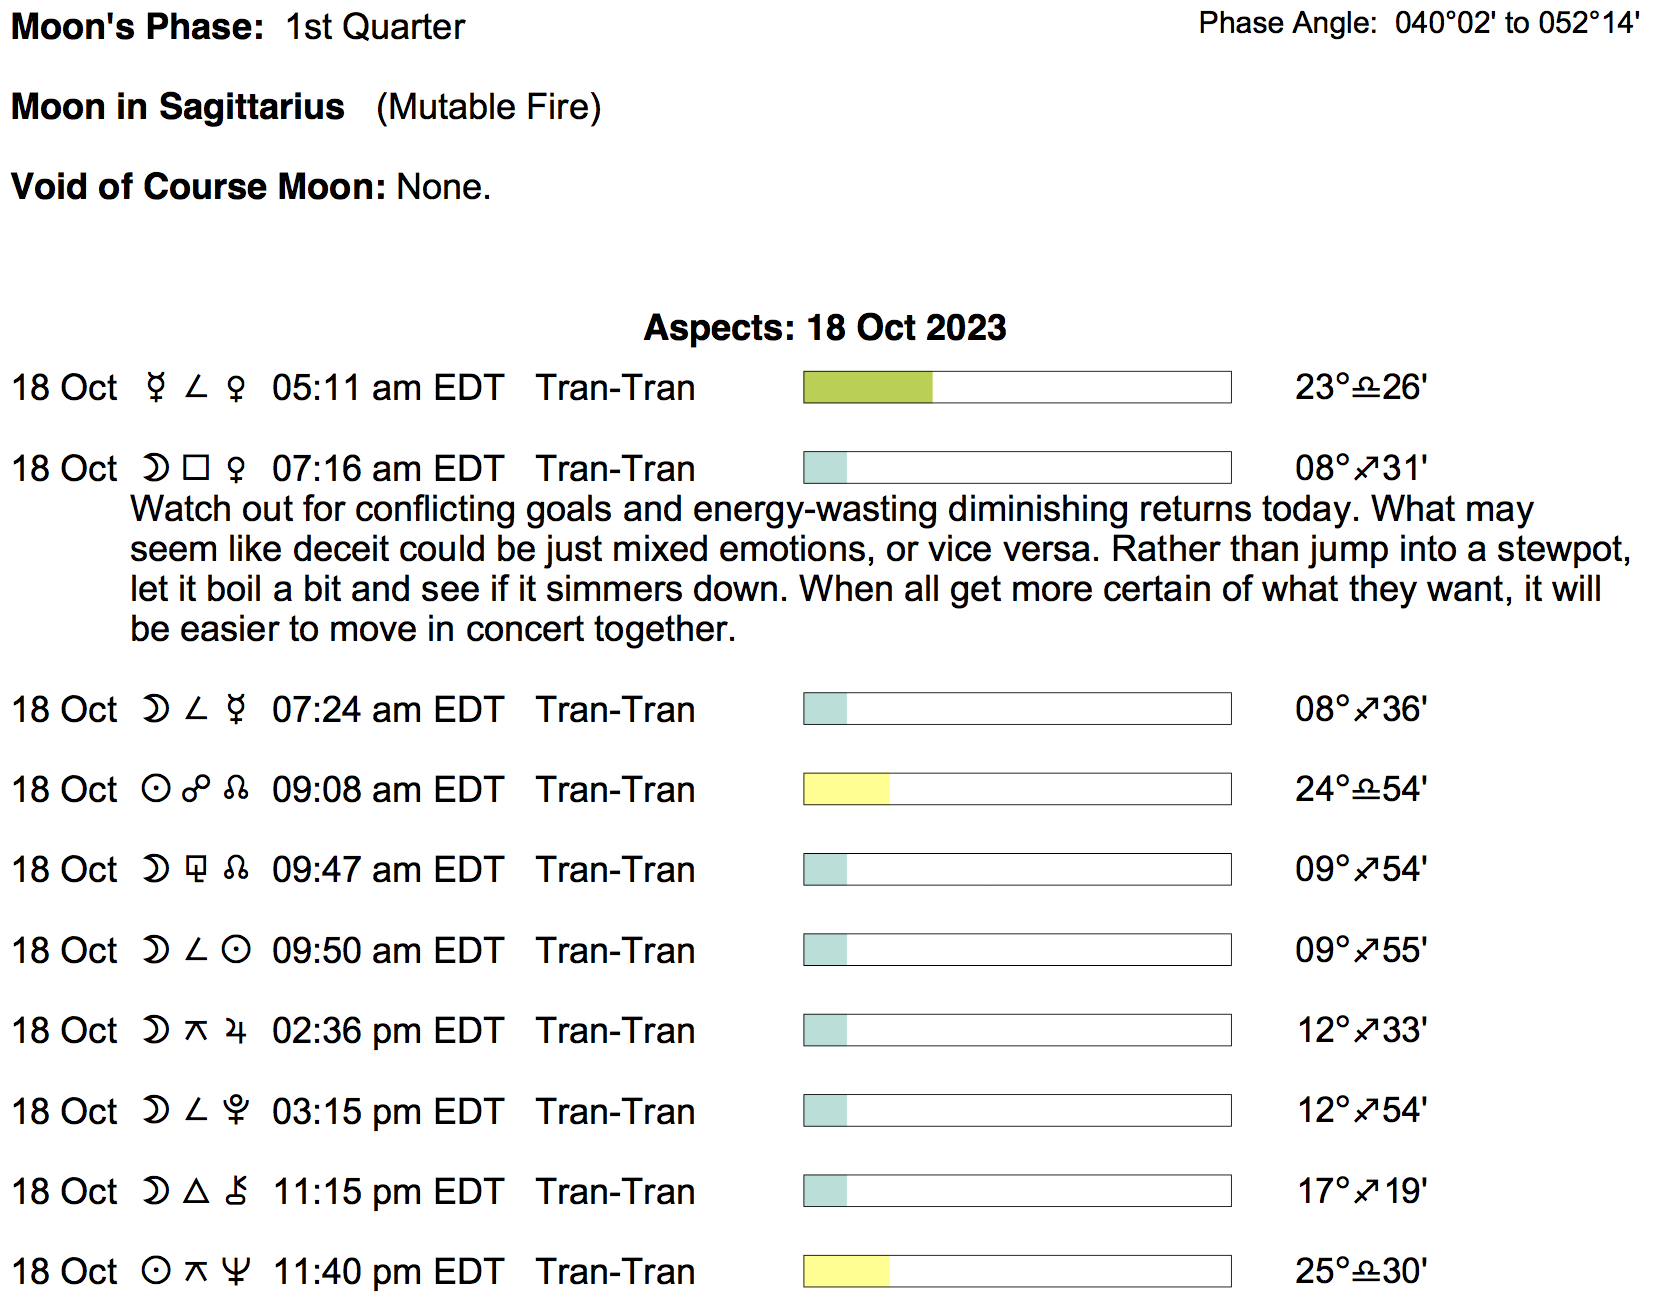This screenshot has height=1314, width=1654.
Task: Click the Pluto glyph in the 03:15 pm row
Action: 236,1110
